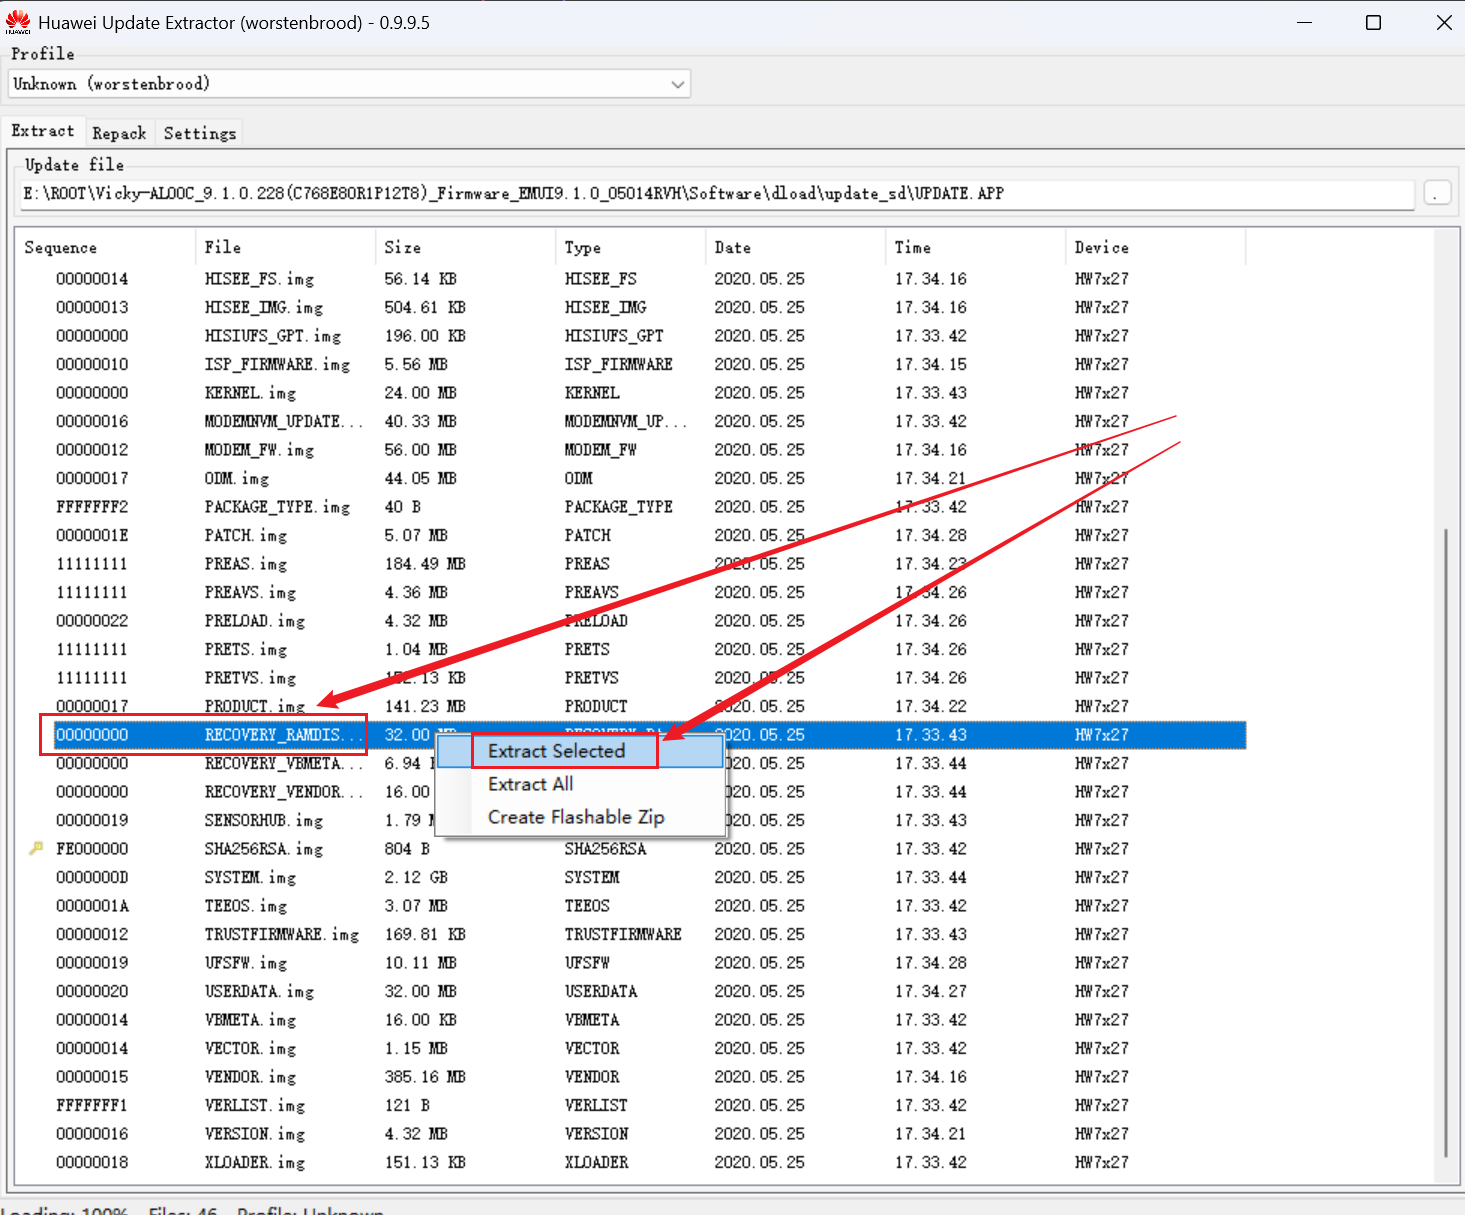This screenshot has width=1465, height=1215.
Task: Click the update file path field
Action: [x=716, y=194]
